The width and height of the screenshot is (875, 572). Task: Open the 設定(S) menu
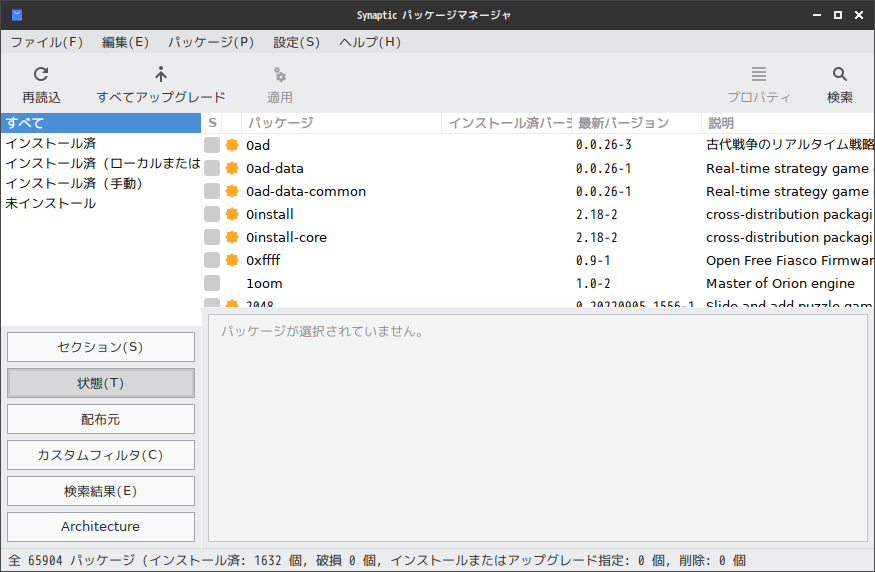point(296,42)
